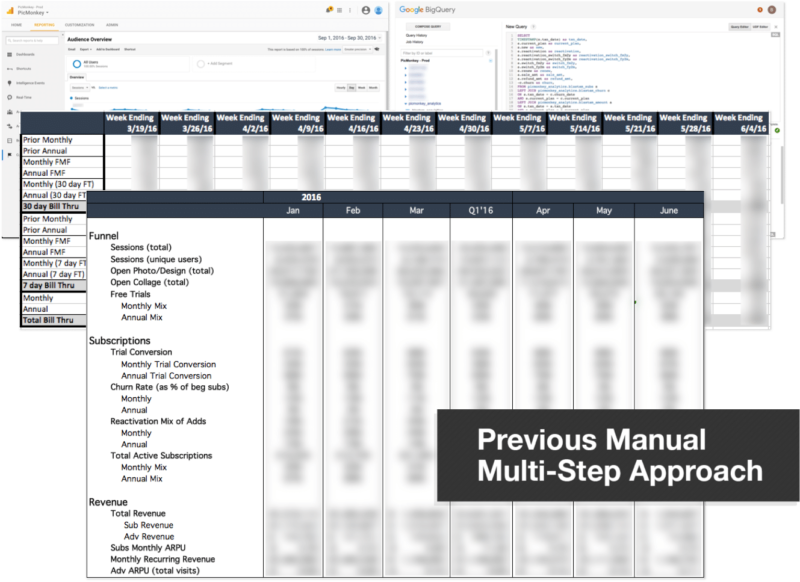Viewport: 800px width, 582px height.
Task: Click the orange notification icon in BigQuery
Action: point(760,10)
